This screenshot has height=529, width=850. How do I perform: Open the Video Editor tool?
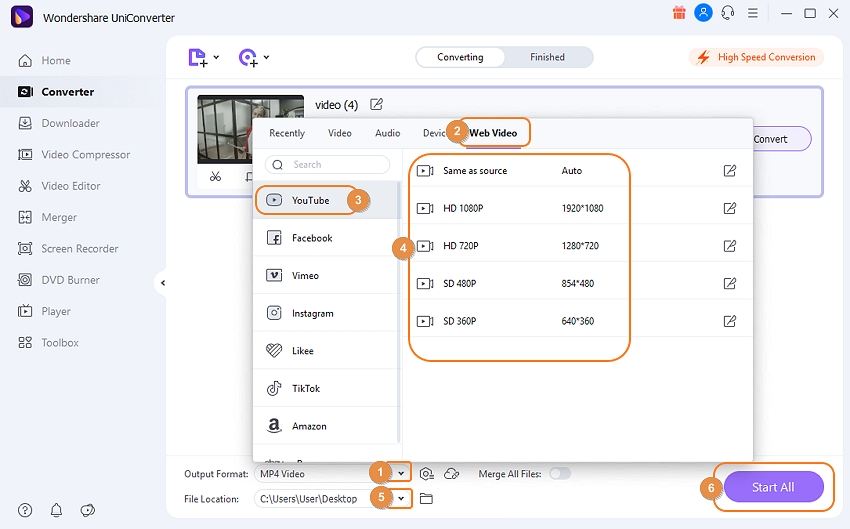(x=59, y=186)
